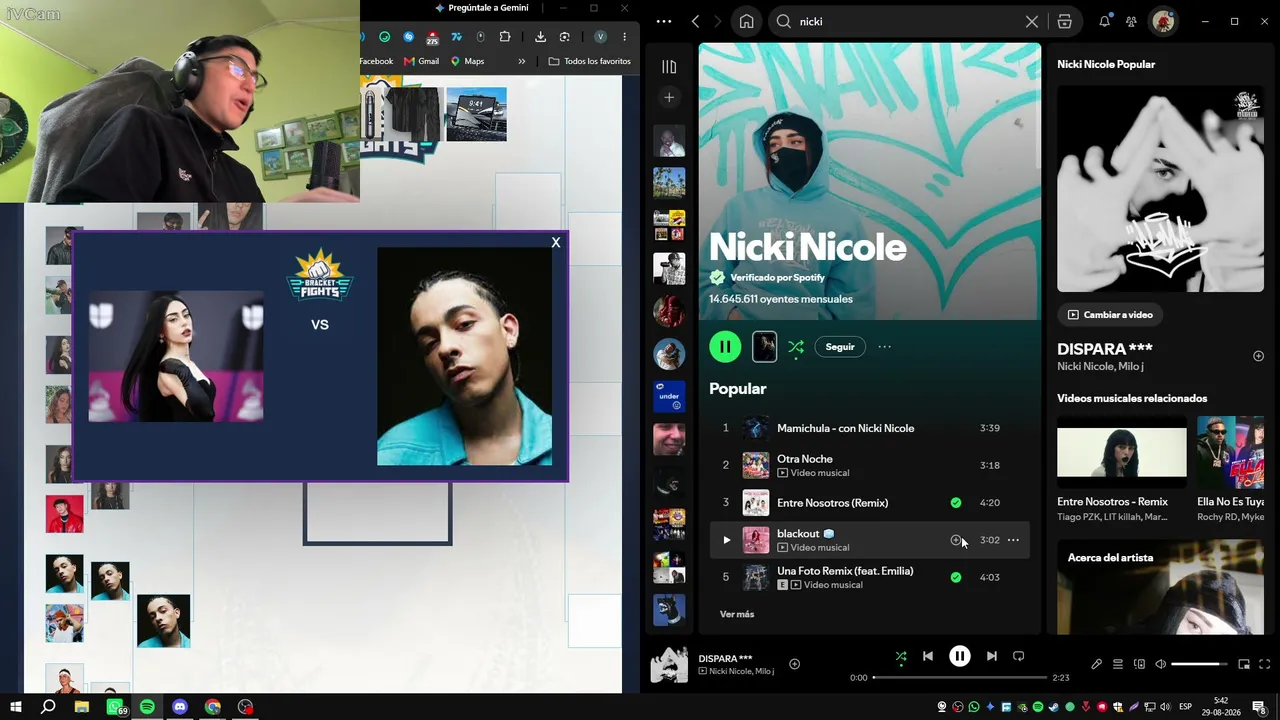Pick the dark-haired woman in the bracket matchup

[x=176, y=356]
